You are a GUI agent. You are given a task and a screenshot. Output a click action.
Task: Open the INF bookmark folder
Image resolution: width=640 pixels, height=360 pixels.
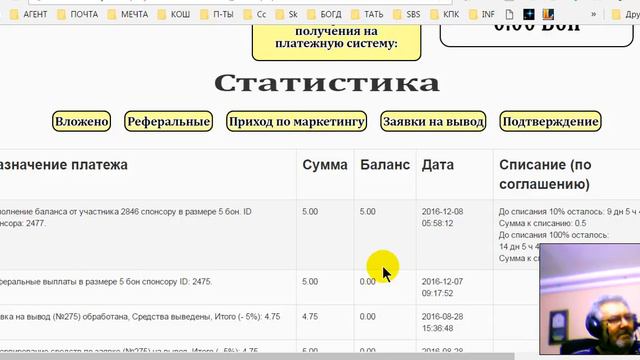pos(482,14)
